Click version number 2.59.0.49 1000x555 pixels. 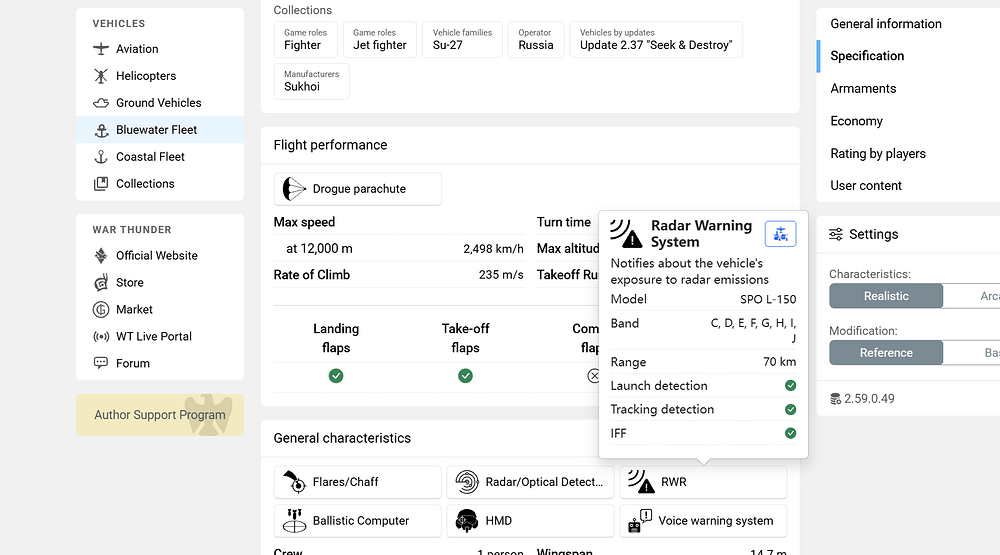tap(869, 399)
